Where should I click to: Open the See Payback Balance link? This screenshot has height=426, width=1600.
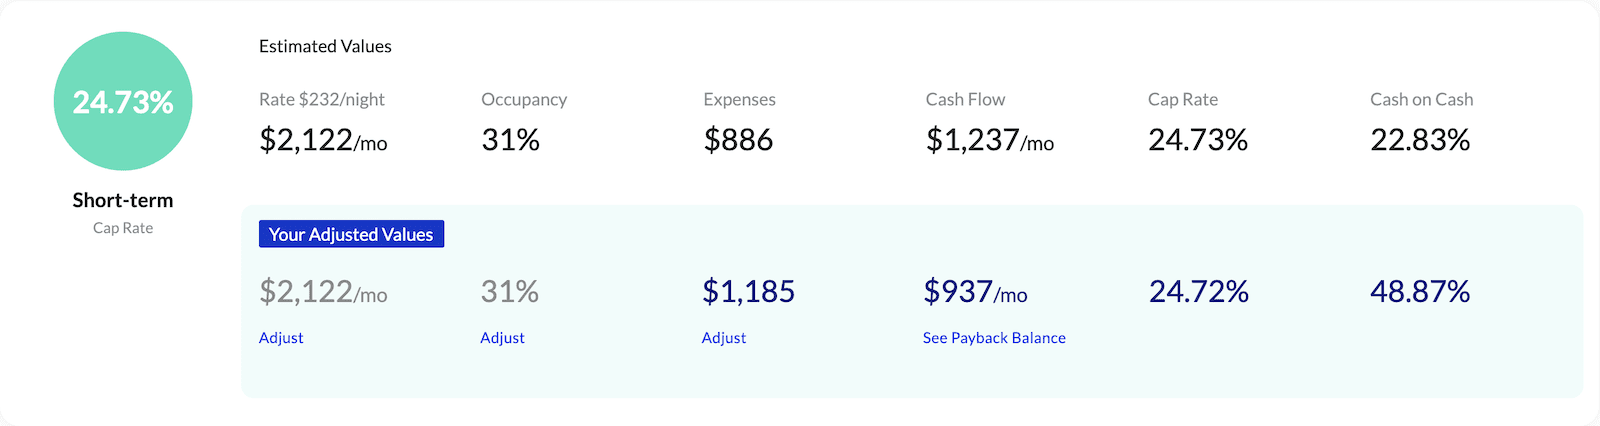point(994,338)
